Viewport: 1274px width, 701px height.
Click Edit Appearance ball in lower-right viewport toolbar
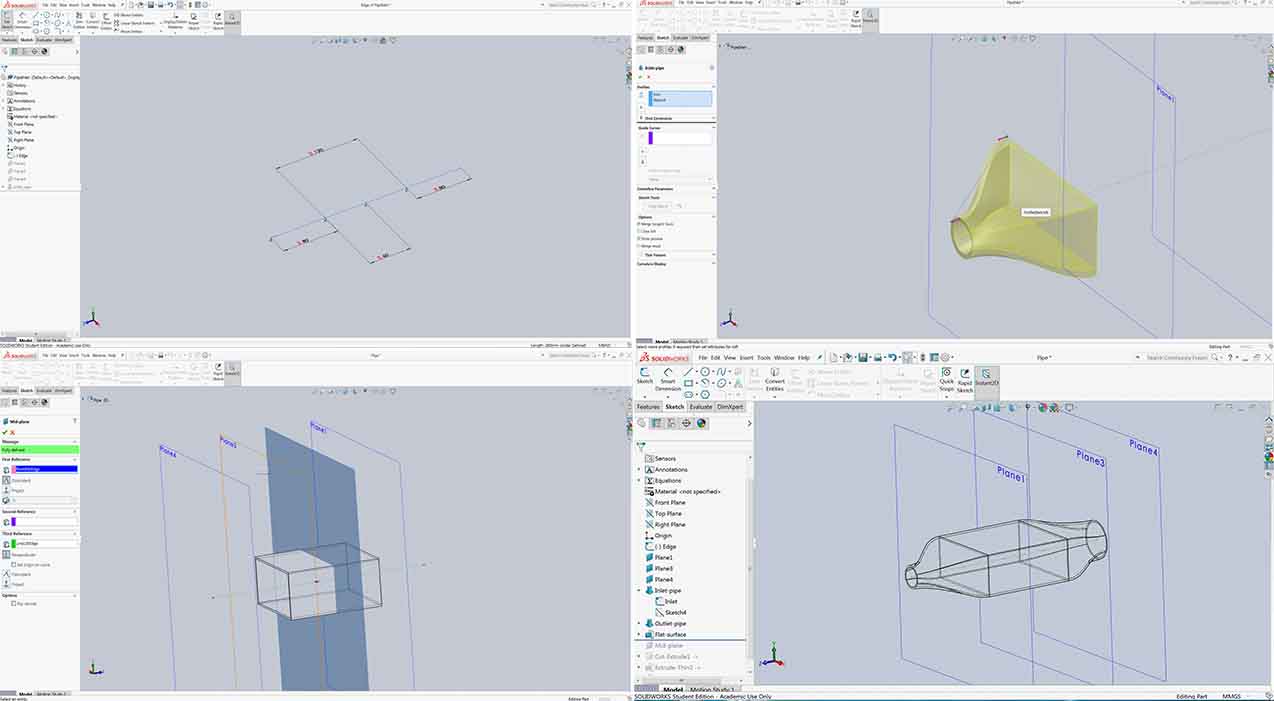(1043, 407)
